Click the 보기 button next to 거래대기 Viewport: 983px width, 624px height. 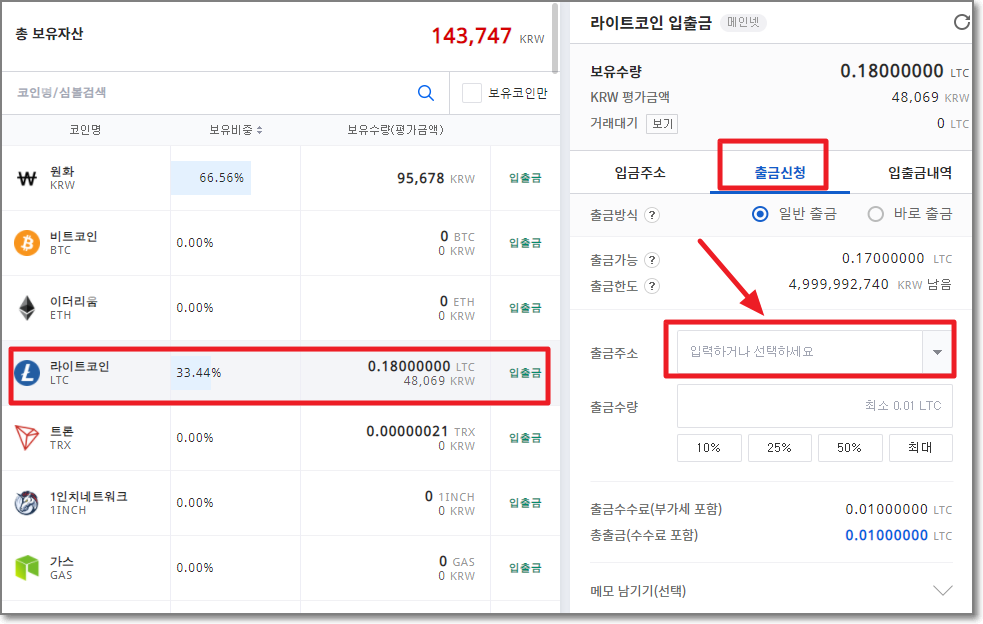click(662, 124)
